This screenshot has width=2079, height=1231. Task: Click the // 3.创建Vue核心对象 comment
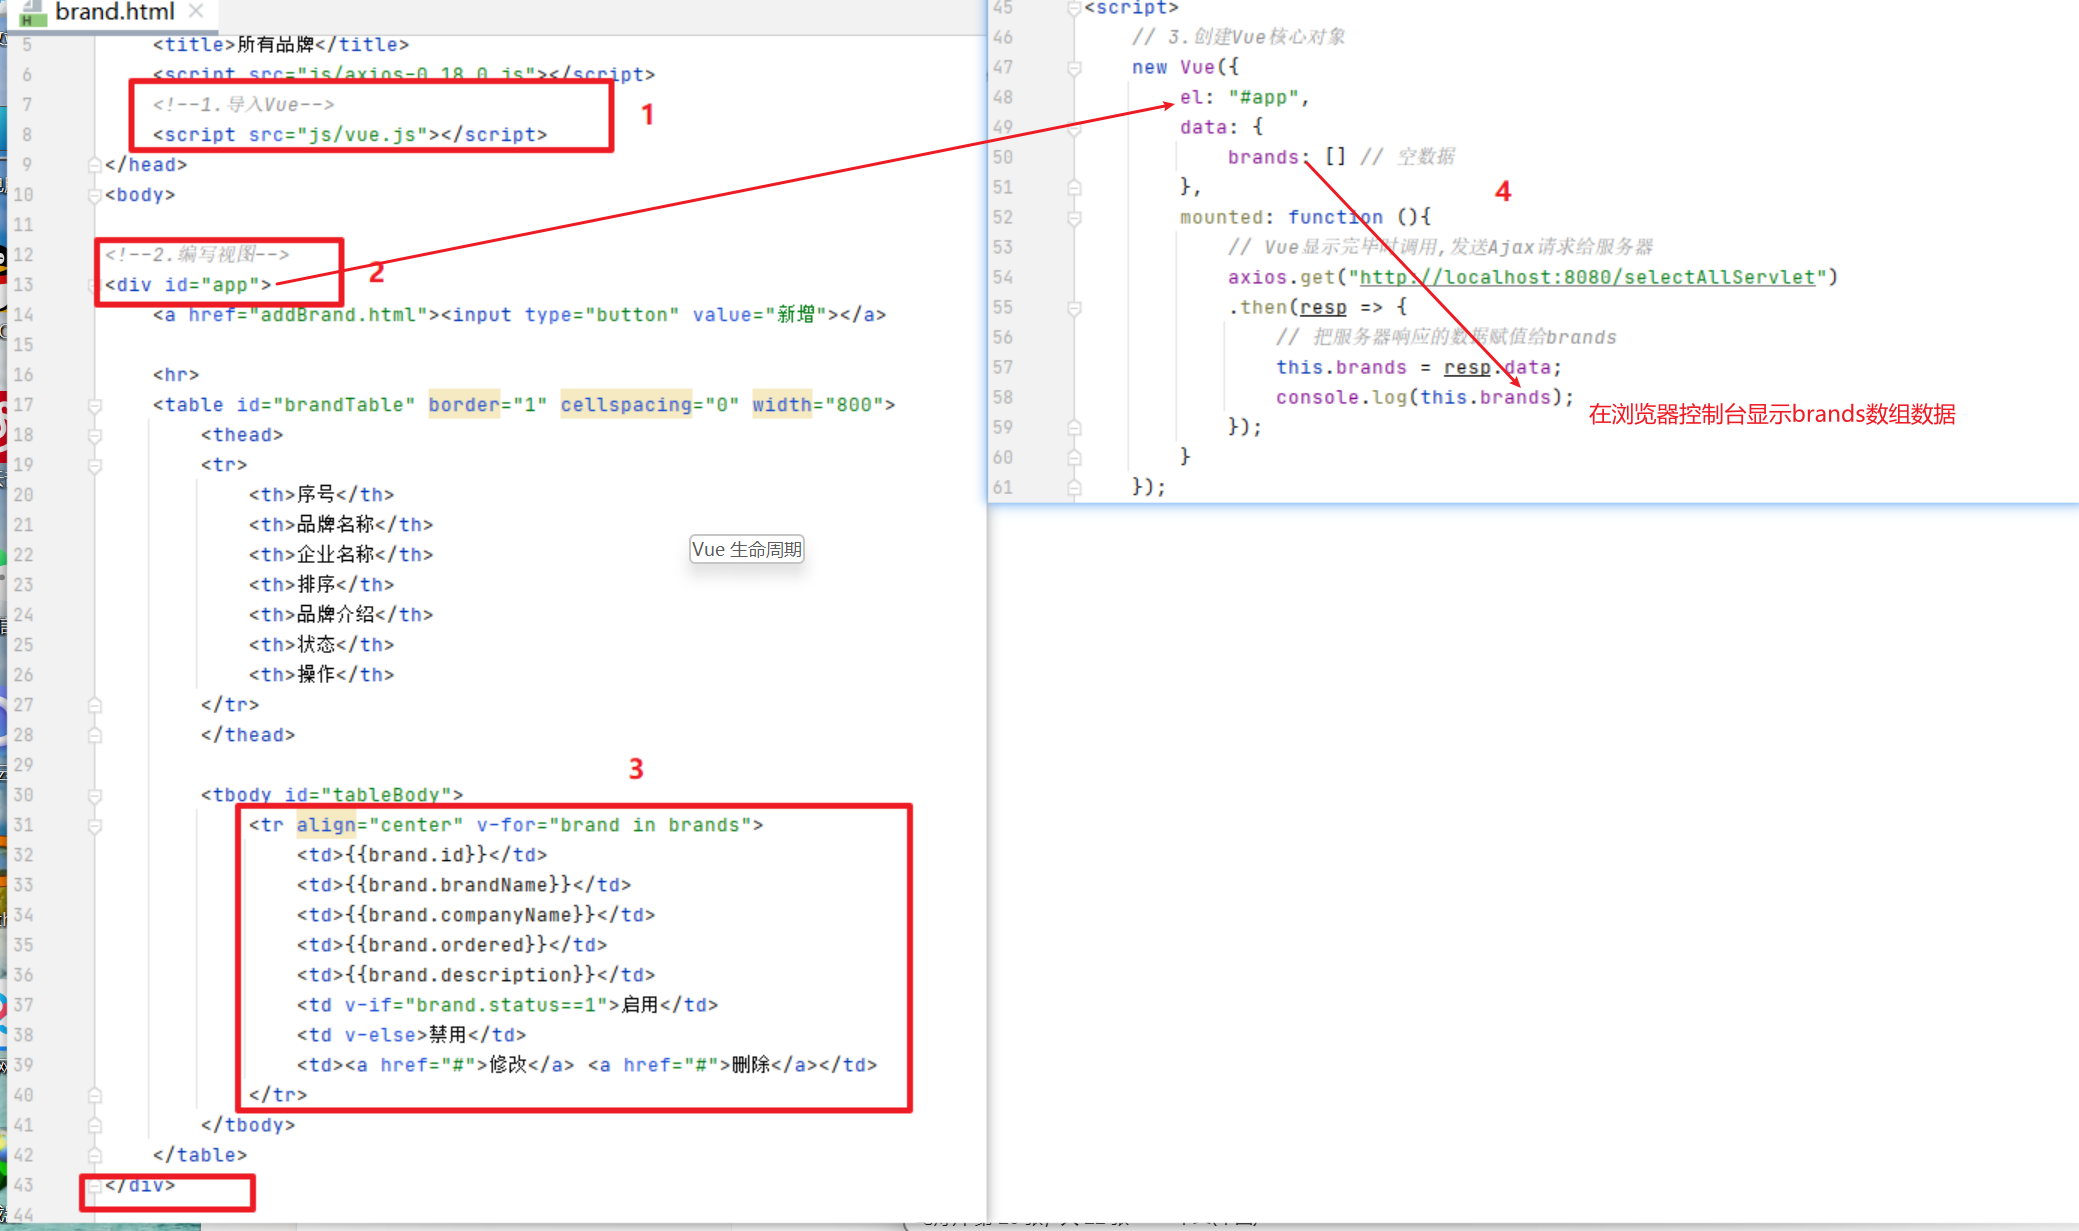[1238, 37]
